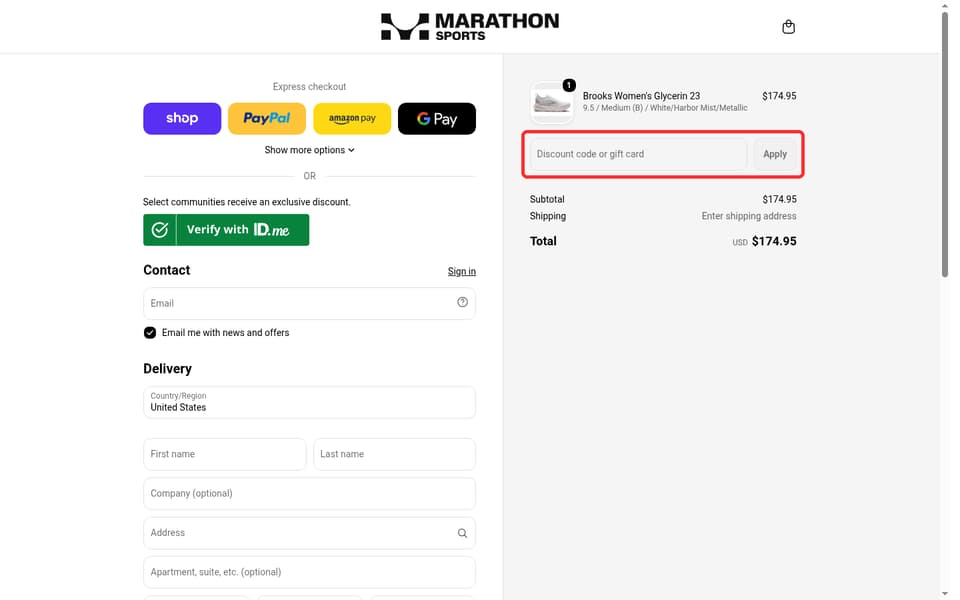Choose Amazon Pay express checkout
960x600 pixels.
pyautogui.click(x=352, y=118)
